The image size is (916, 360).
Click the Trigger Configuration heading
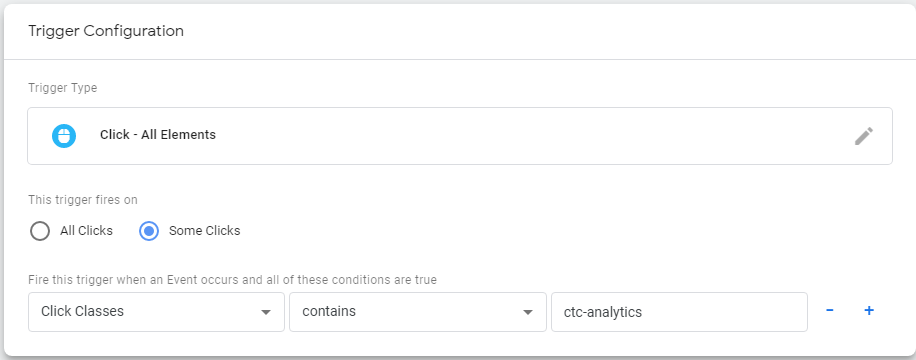click(x=106, y=31)
